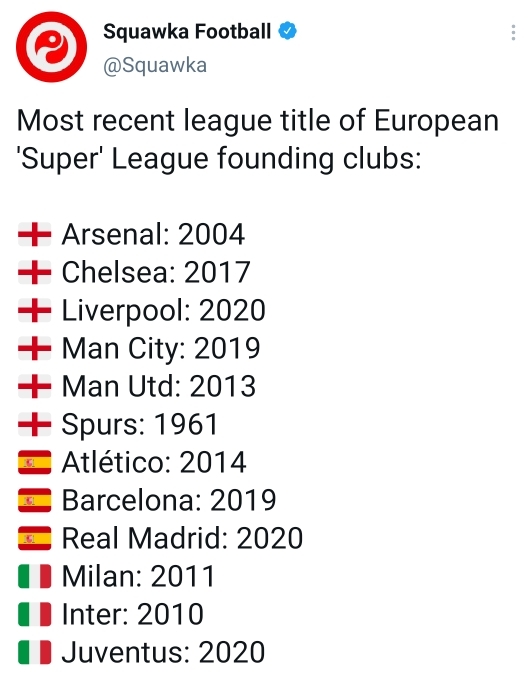Click the Italy flag beside Juventus
The height and width of the screenshot is (681, 531).
[x=34, y=652]
